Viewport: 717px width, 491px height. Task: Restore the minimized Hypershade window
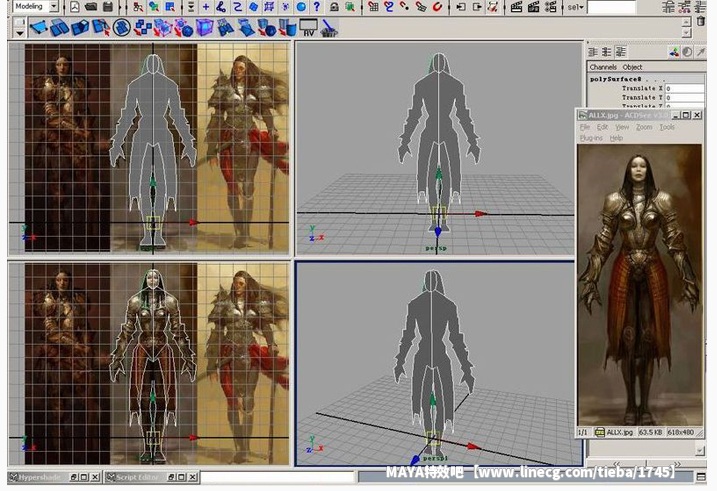(x=75, y=477)
